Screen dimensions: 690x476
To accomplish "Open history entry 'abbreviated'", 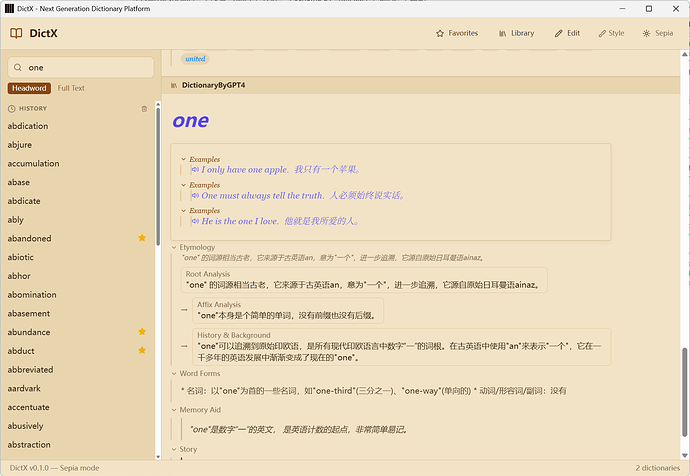I will coord(30,370).
